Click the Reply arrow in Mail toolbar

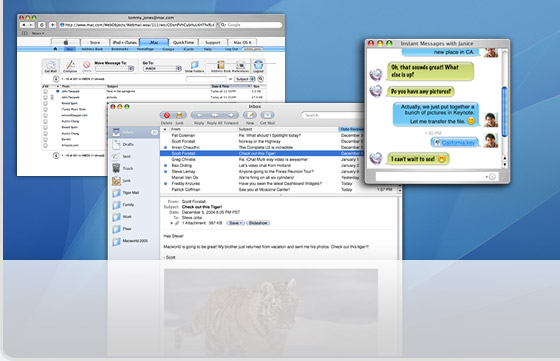pyautogui.click(x=199, y=115)
